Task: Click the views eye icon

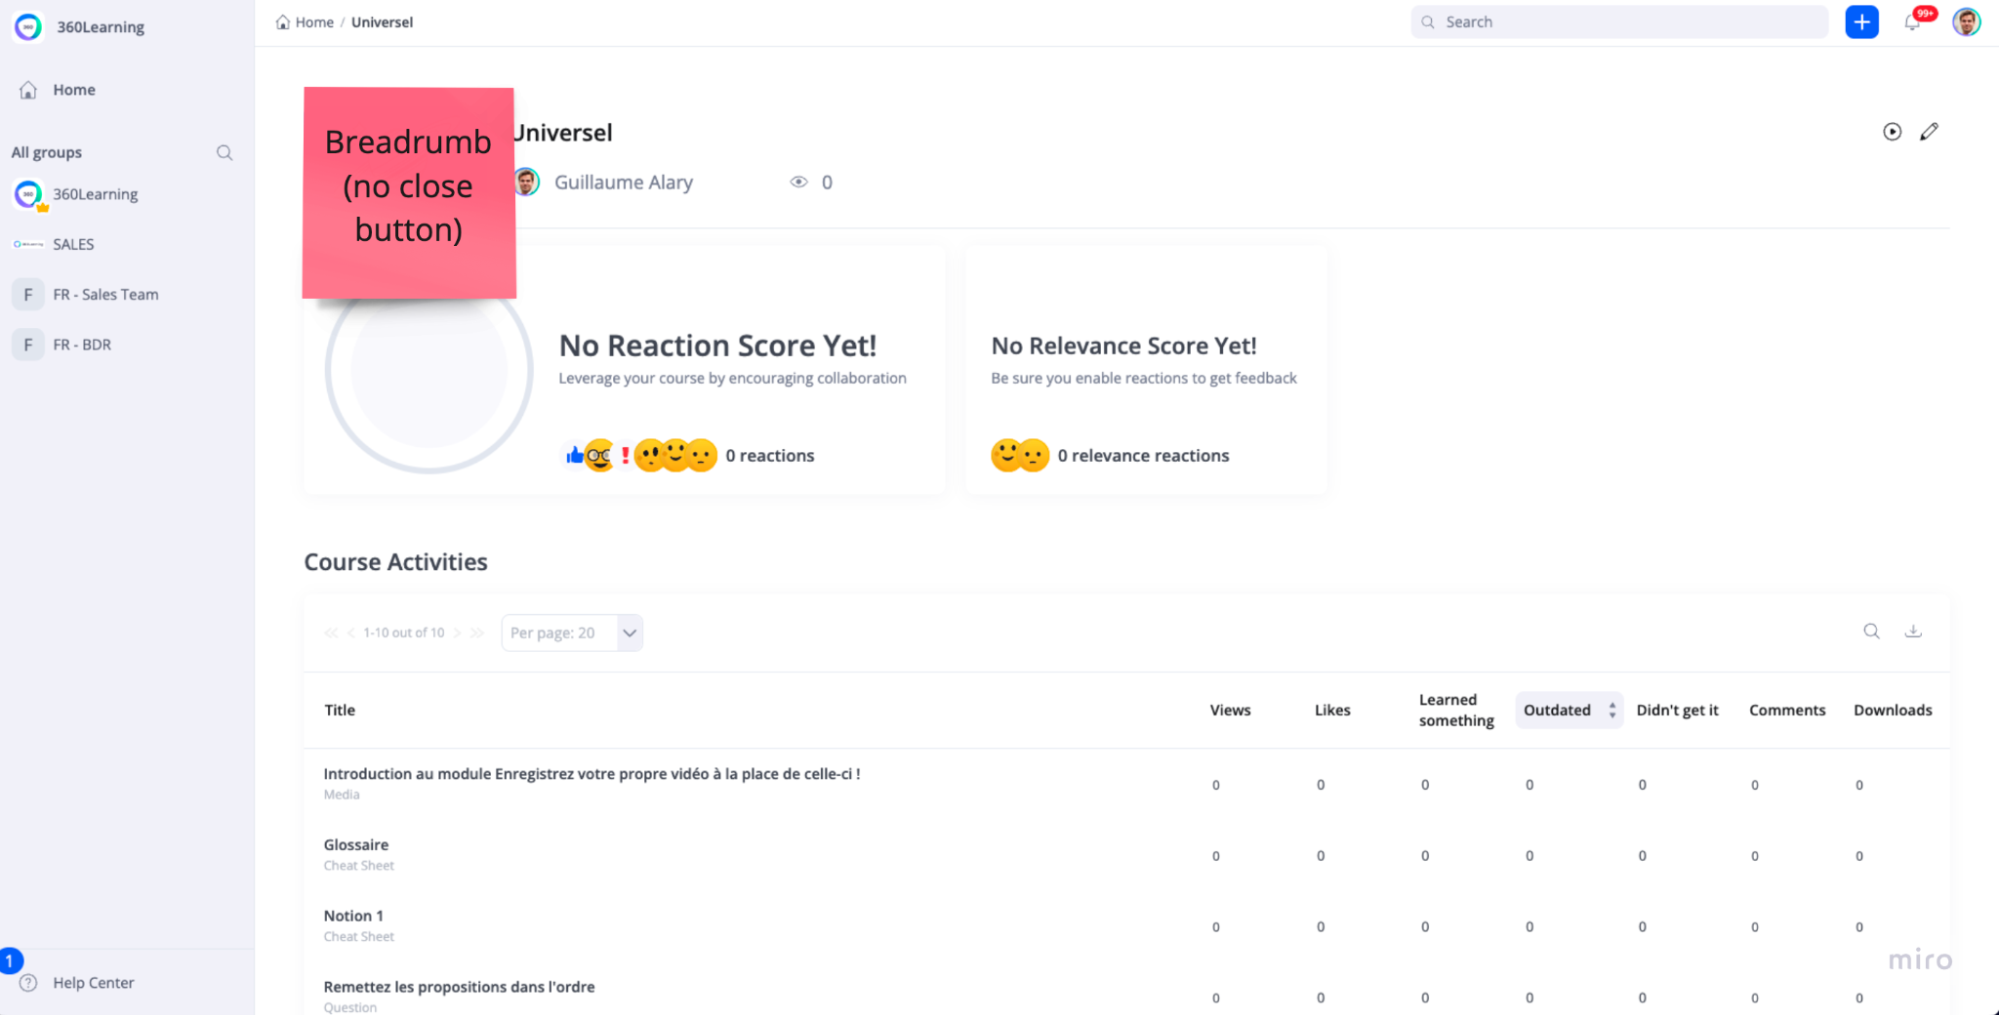Action: (798, 182)
